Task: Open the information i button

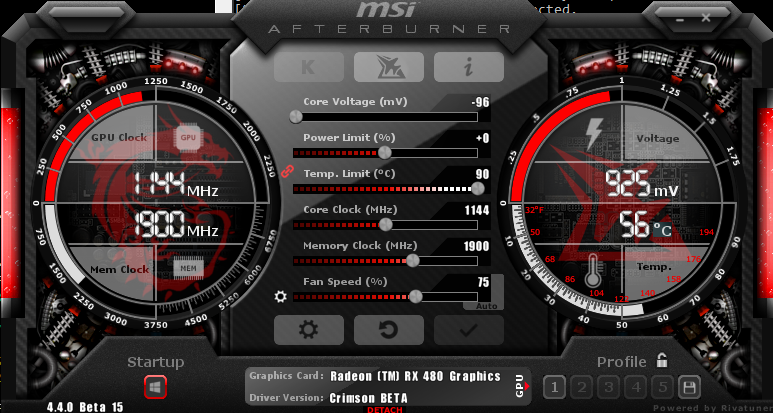Action: pyautogui.click(x=469, y=67)
